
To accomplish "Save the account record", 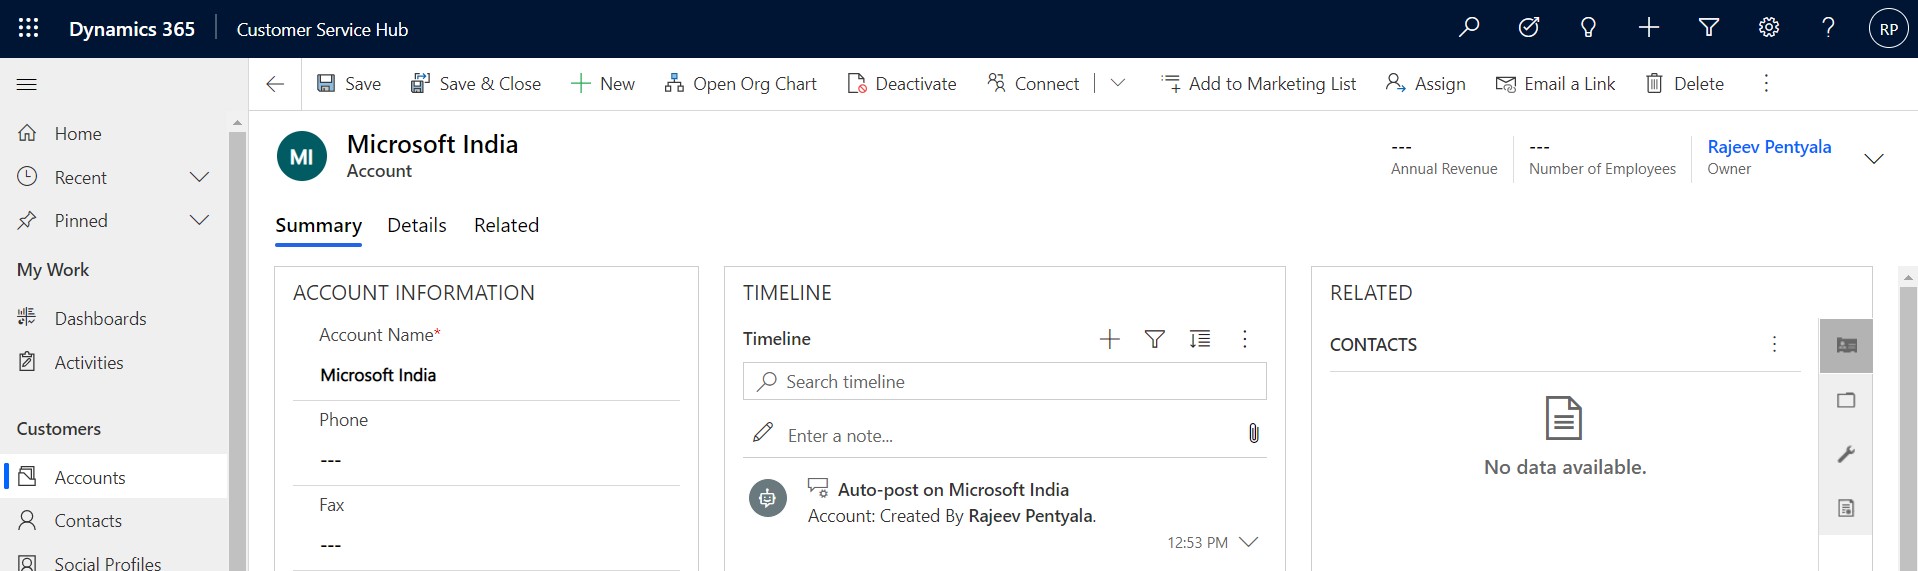I will [348, 84].
